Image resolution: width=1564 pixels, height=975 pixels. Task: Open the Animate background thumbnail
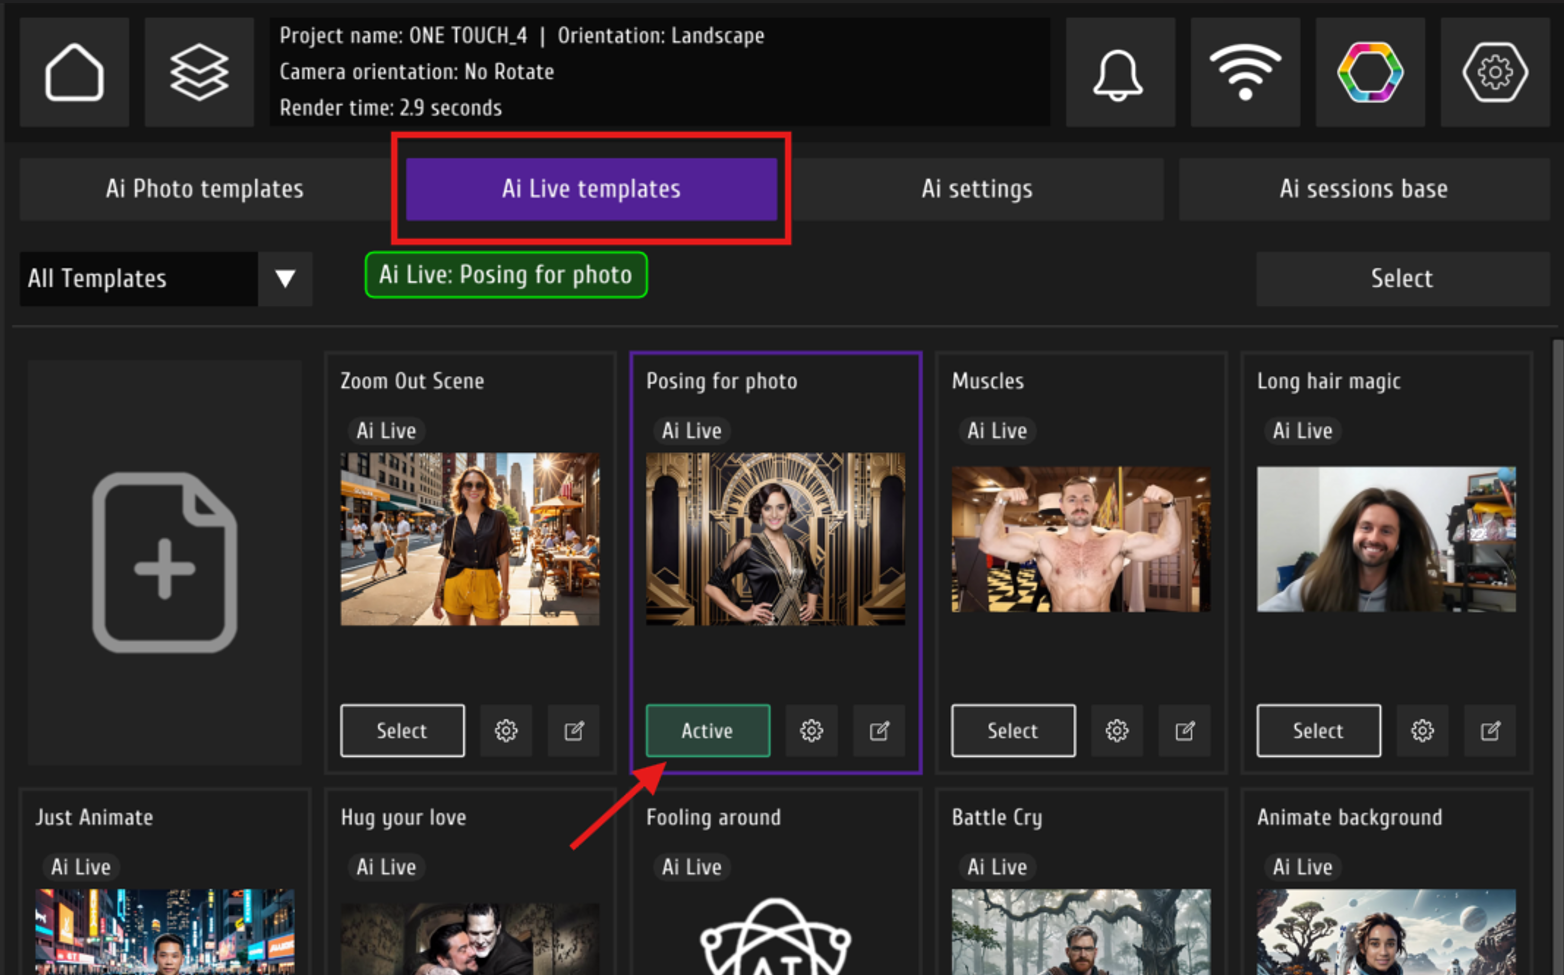coord(1386,932)
